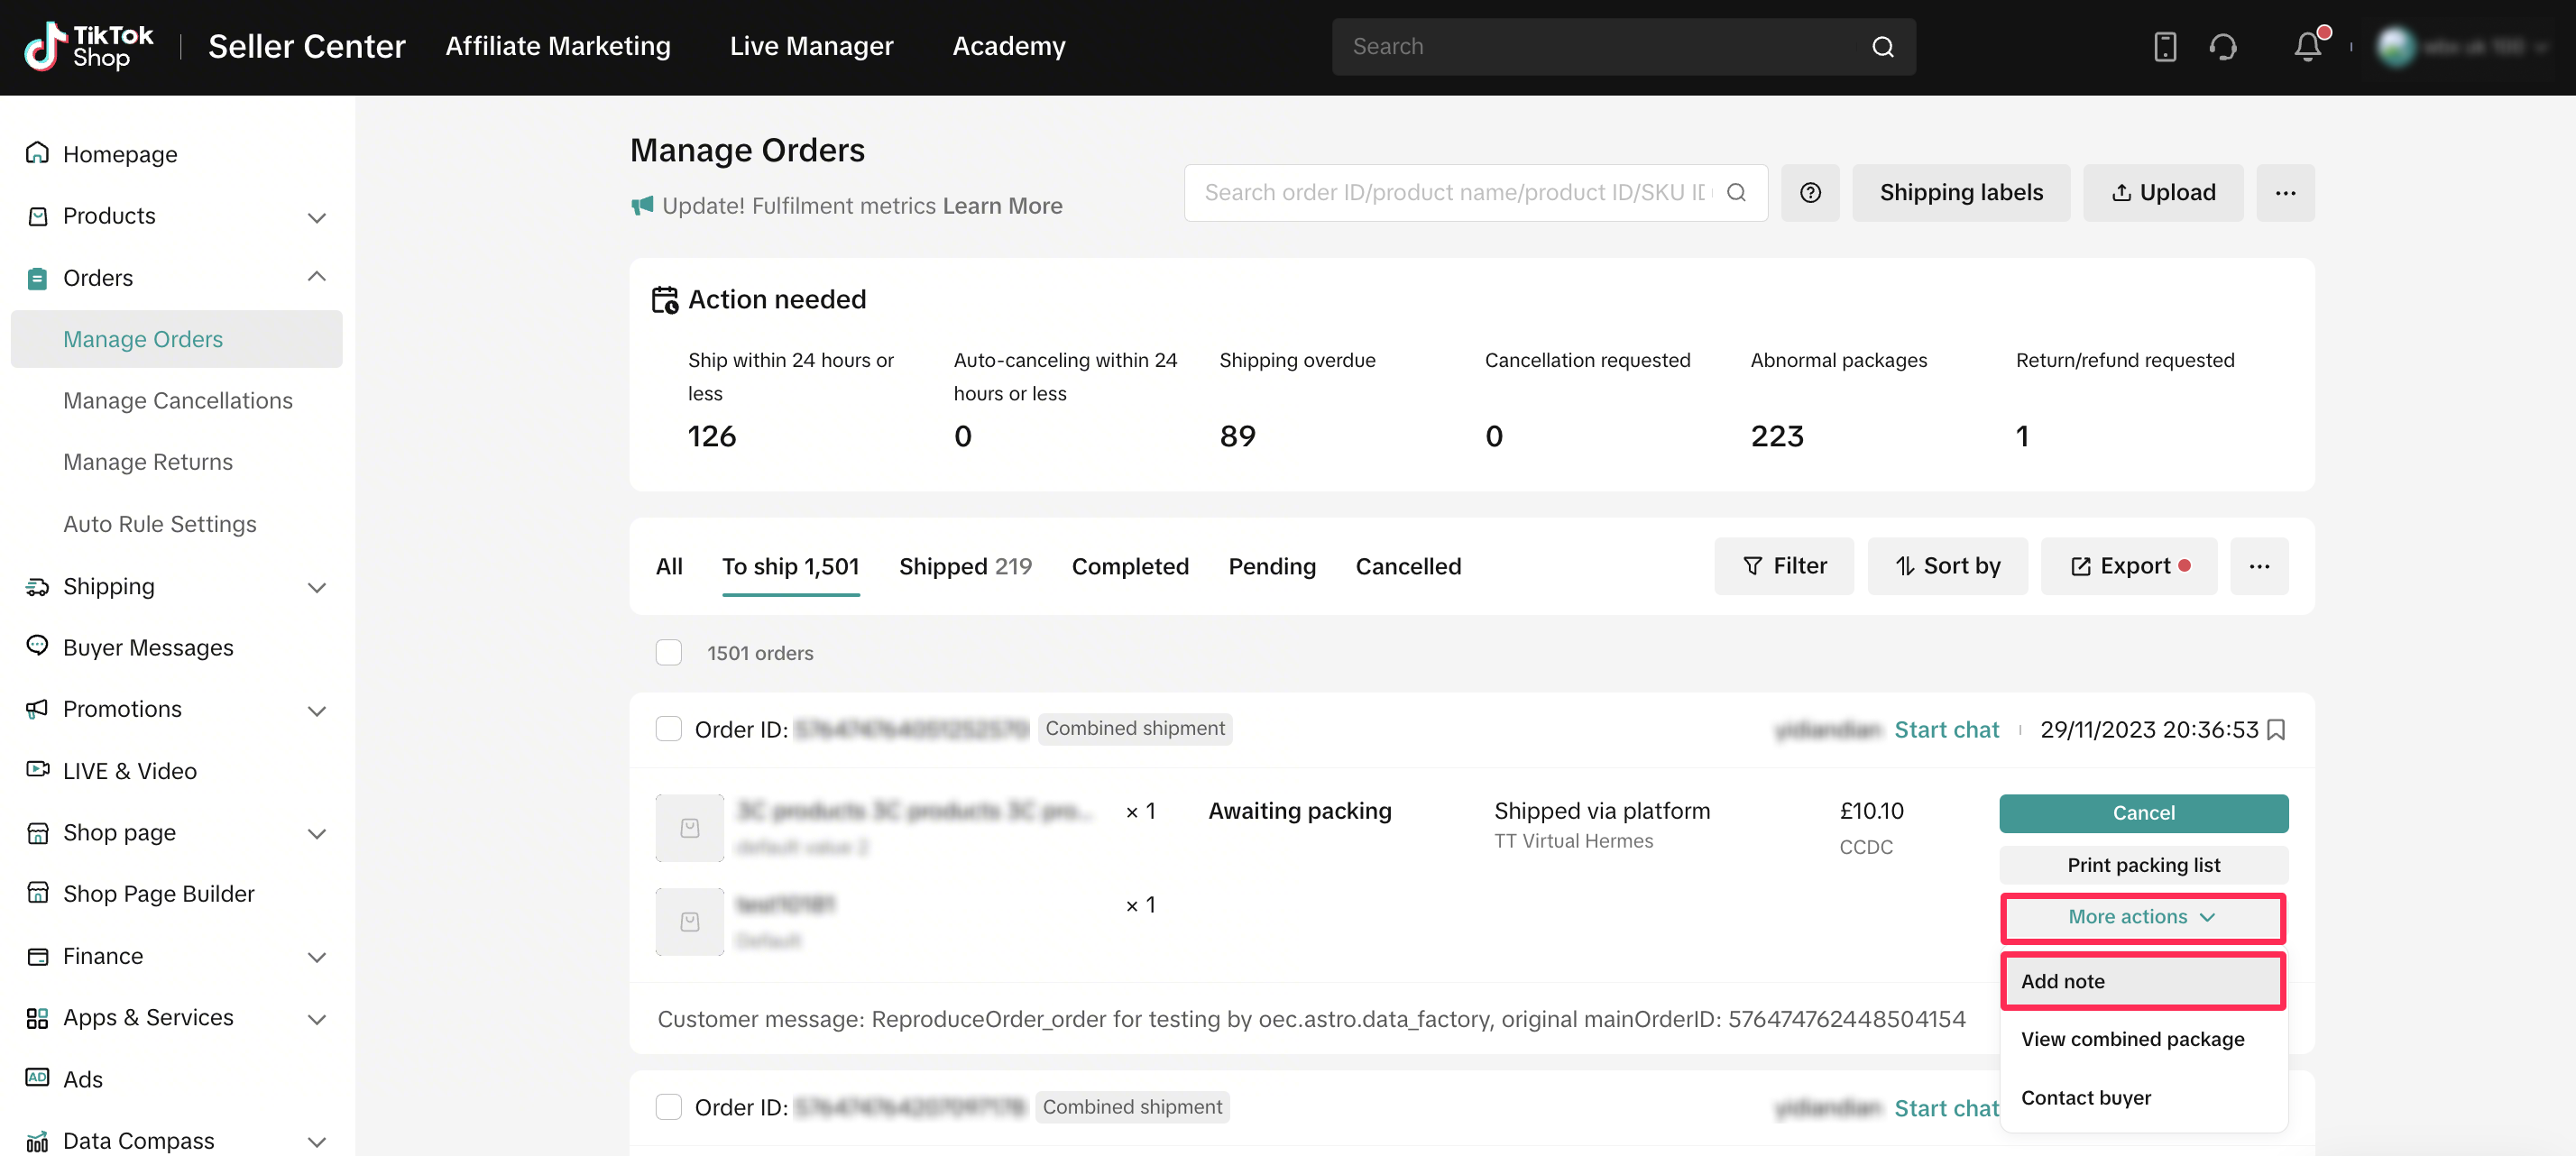The width and height of the screenshot is (2576, 1156).
Task: Click the notification bell icon
Action: tap(2307, 47)
